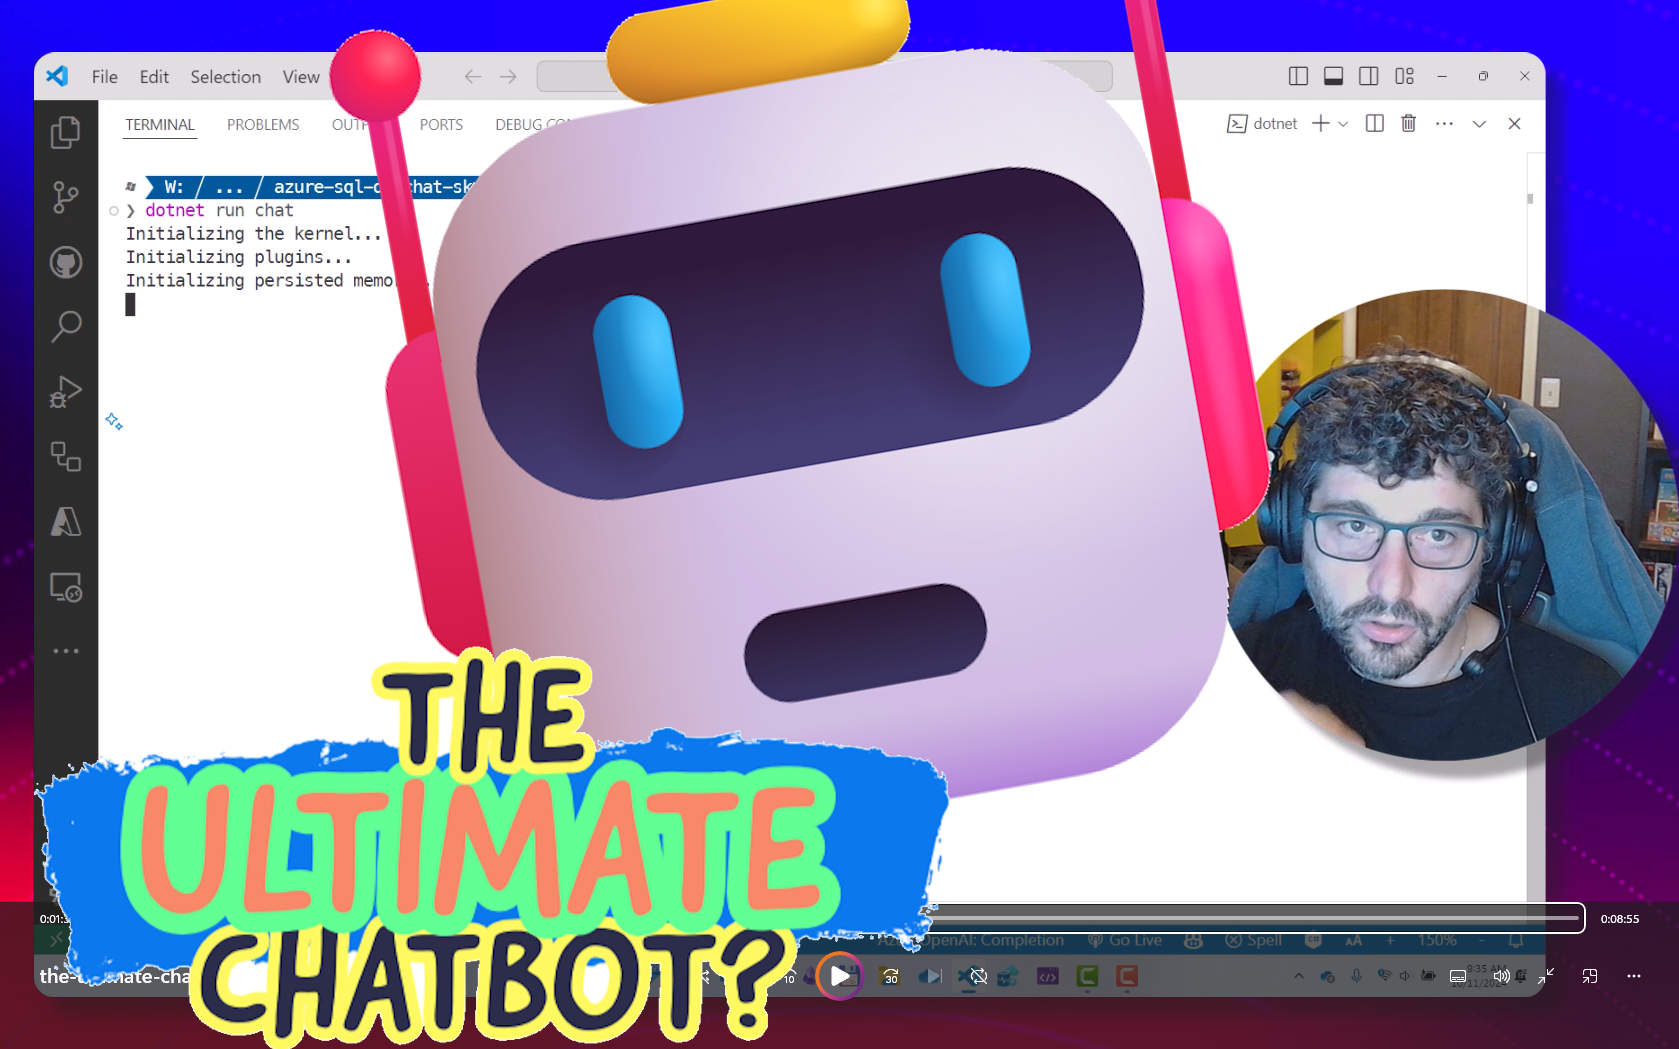1679x1049 pixels.
Task: Open the Search view magnifier icon
Action: coord(66,326)
